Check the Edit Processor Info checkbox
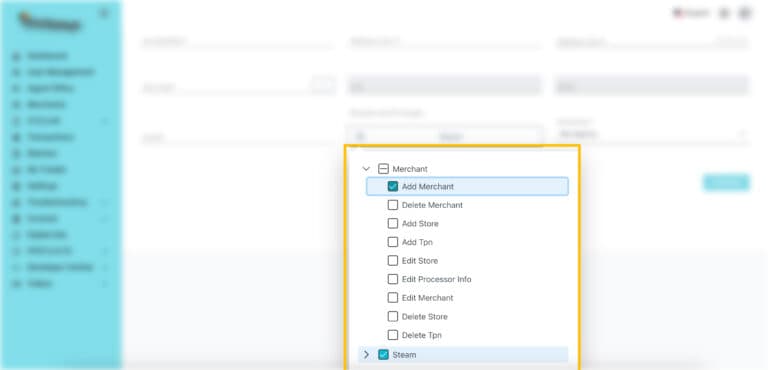Viewport: 768px width, 370px height. coord(393,279)
